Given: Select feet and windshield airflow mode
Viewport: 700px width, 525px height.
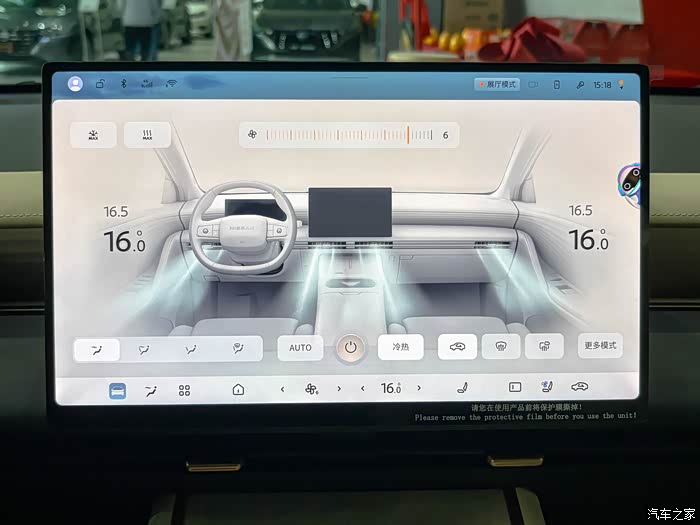Looking at the screenshot, I should (238, 349).
